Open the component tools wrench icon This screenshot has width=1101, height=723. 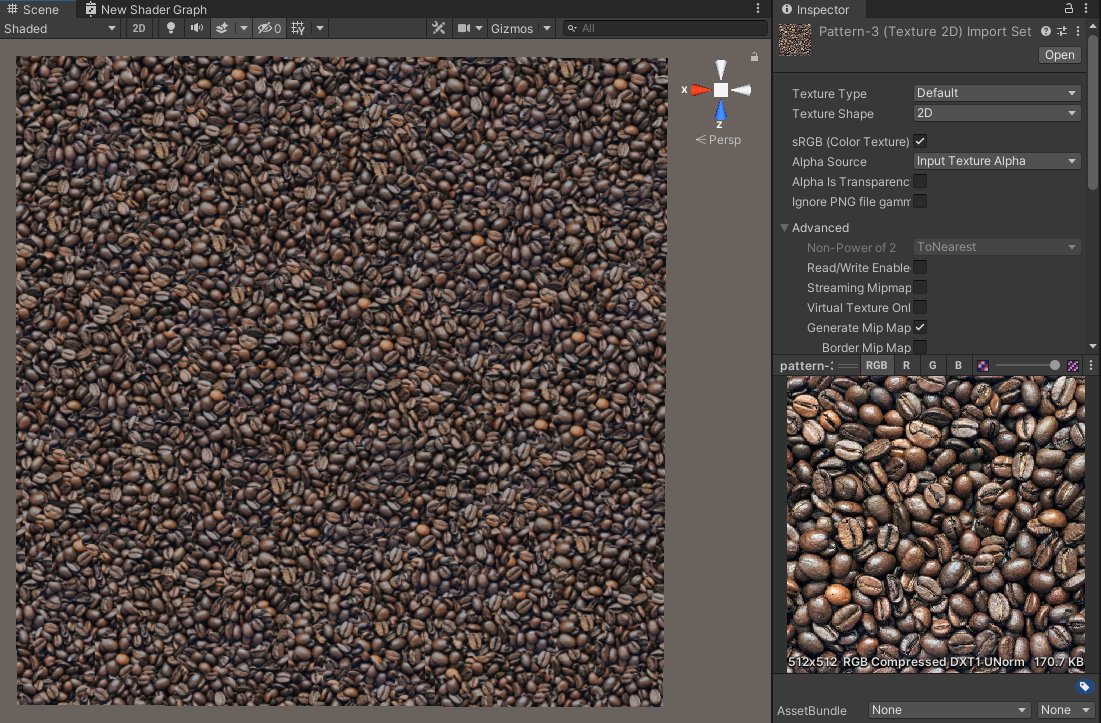coord(438,28)
